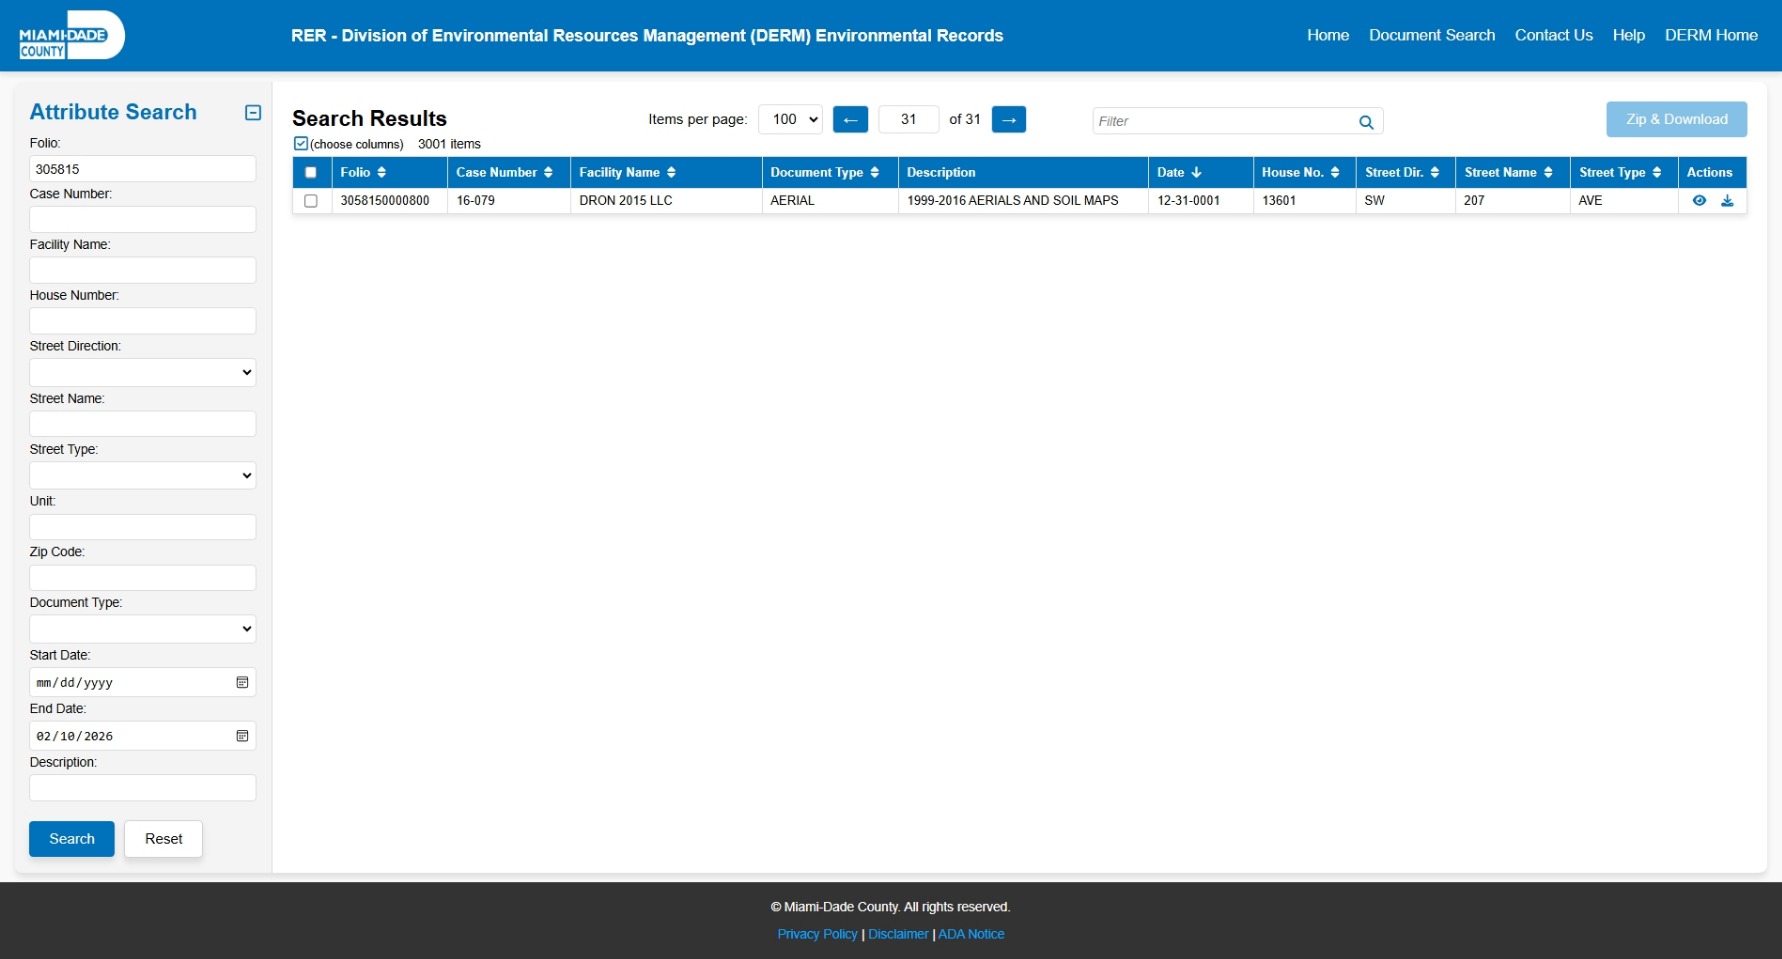Open the Contact Us page
The image size is (1782, 959).
click(x=1553, y=35)
